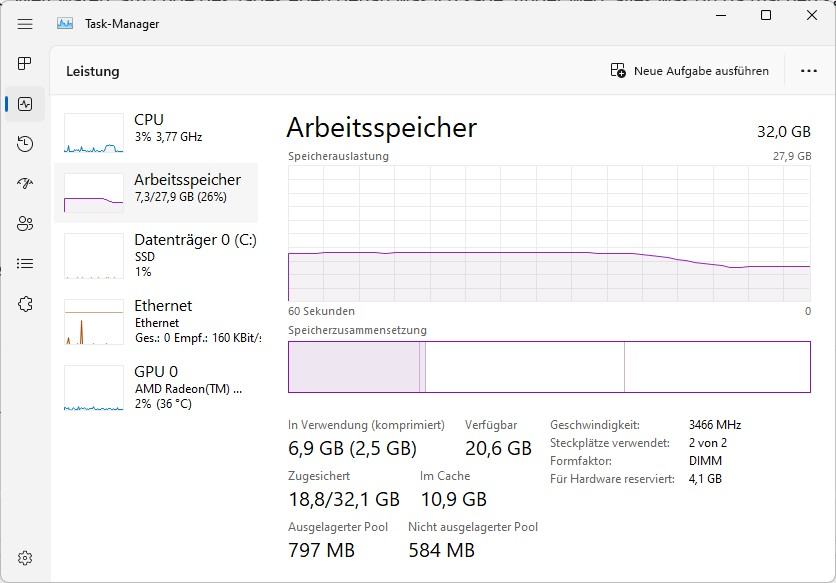Open the three-dot more options menu
This screenshot has height=583, width=836.
(x=808, y=71)
